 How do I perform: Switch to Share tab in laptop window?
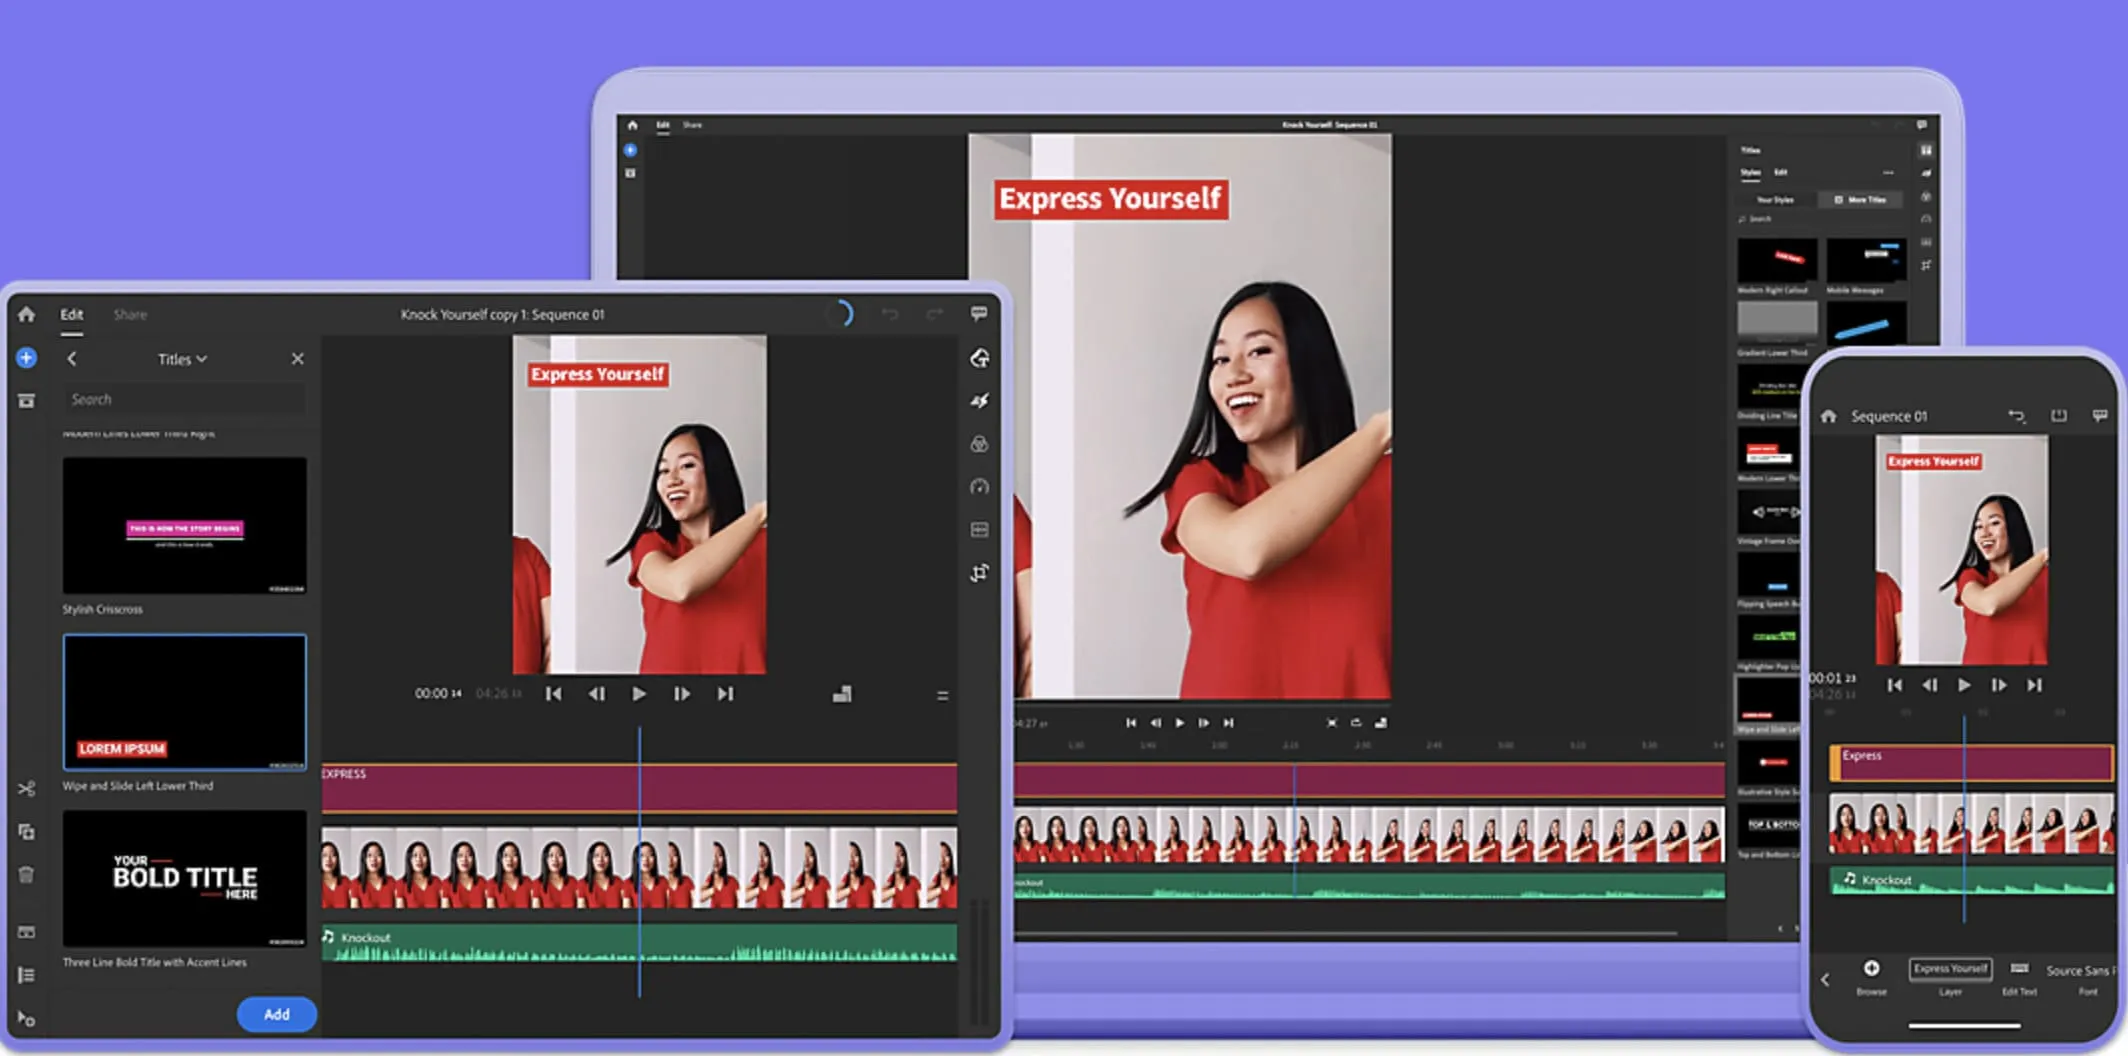click(x=692, y=125)
